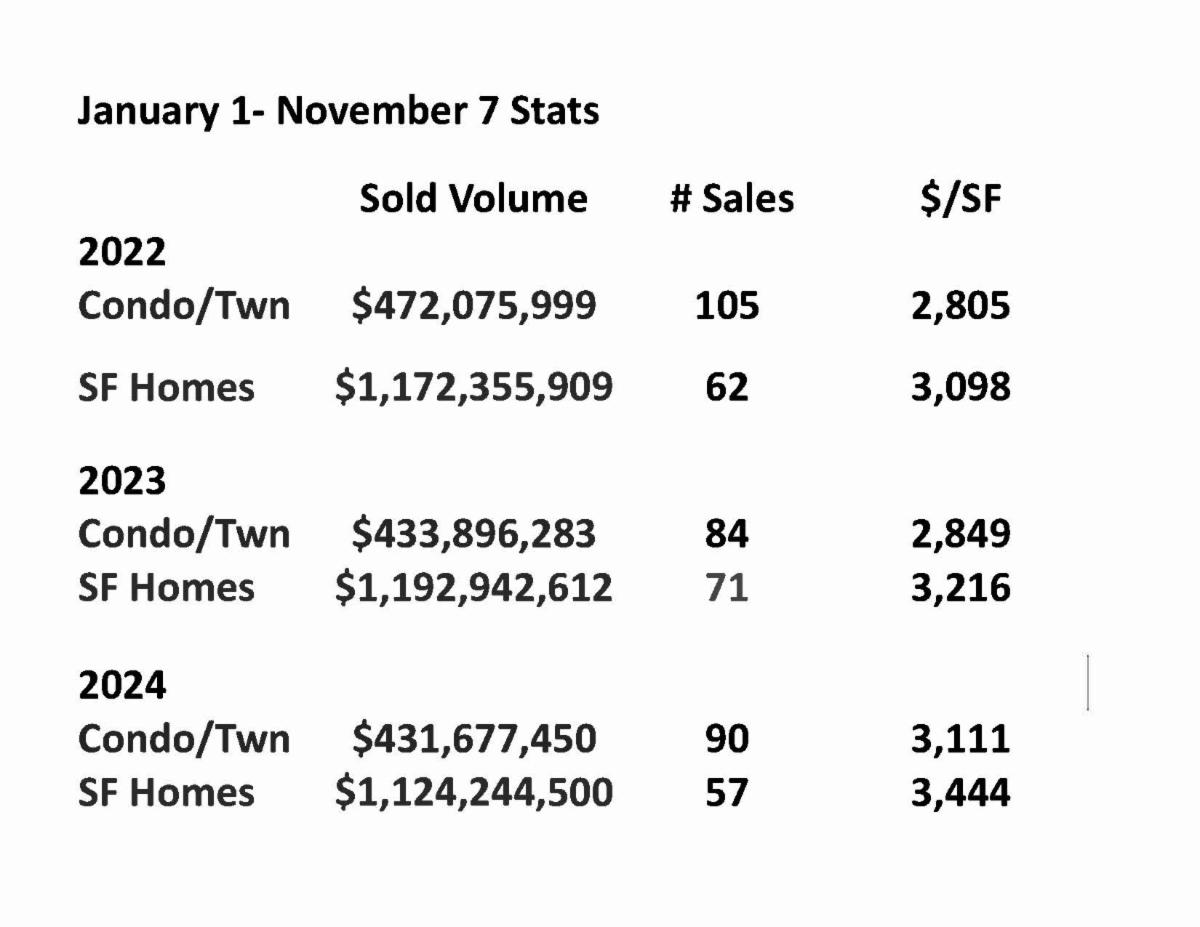The image size is (1200, 927).
Task: Select the 2,805 price per square foot
Action: (960, 306)
